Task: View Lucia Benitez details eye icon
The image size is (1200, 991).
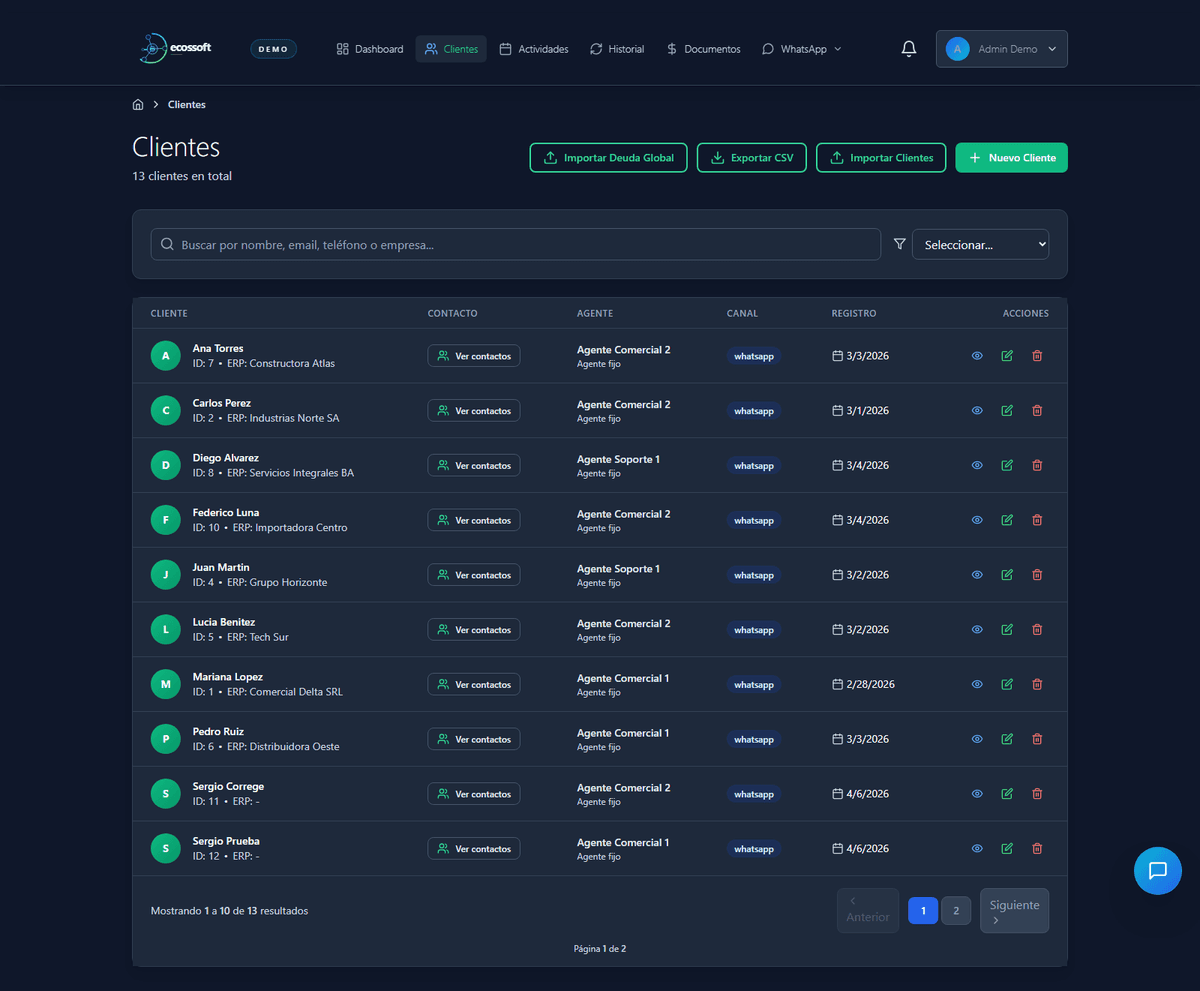Action: [977, 630]
